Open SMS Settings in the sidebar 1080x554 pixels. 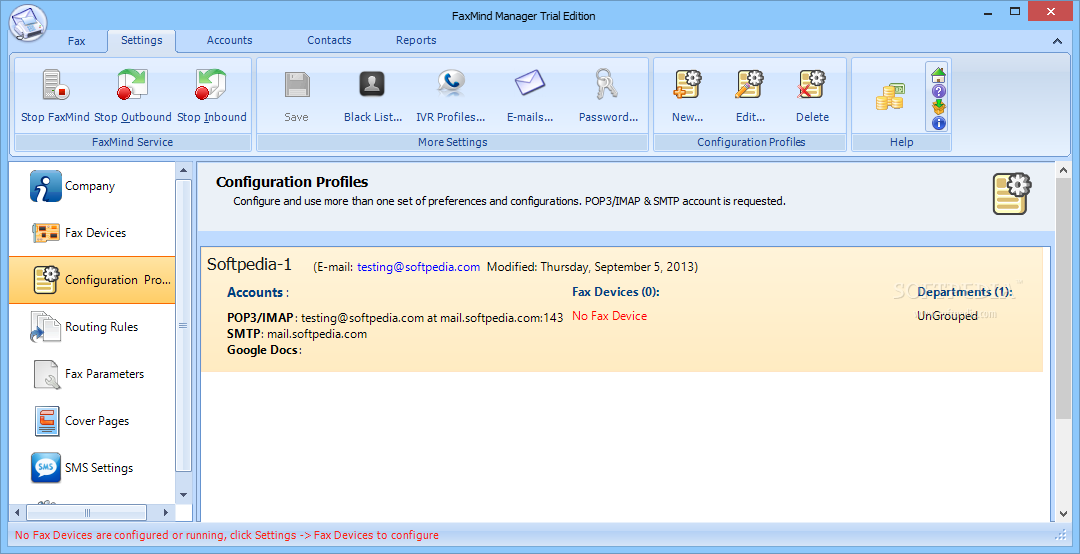click(x=92, y=467)
